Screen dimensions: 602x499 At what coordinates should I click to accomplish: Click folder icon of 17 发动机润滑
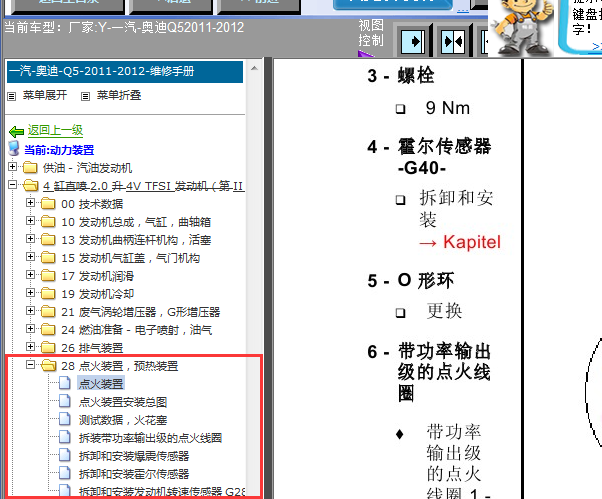click(x=48, y=276)
